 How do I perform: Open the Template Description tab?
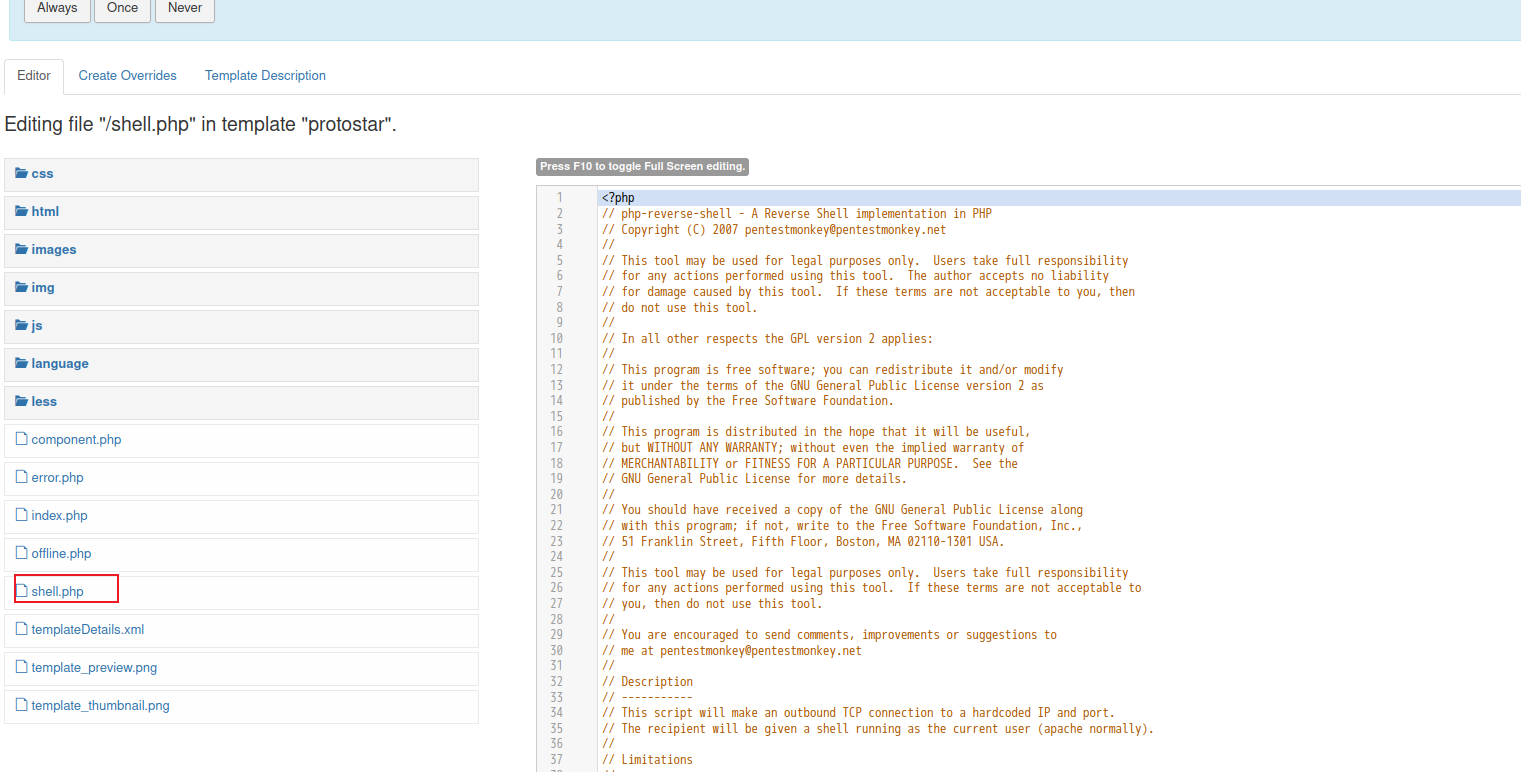pyautogui.click(x=265, y=76)
